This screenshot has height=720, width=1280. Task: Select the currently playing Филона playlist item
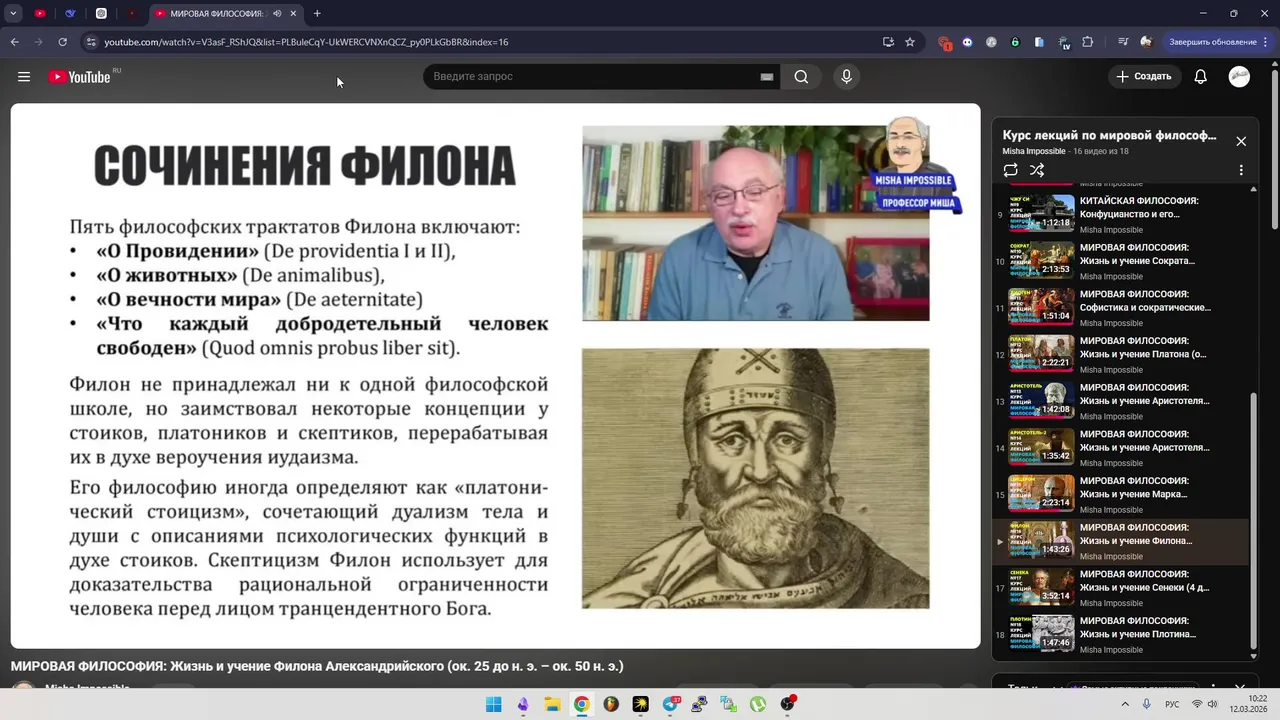click(1120, 541)
